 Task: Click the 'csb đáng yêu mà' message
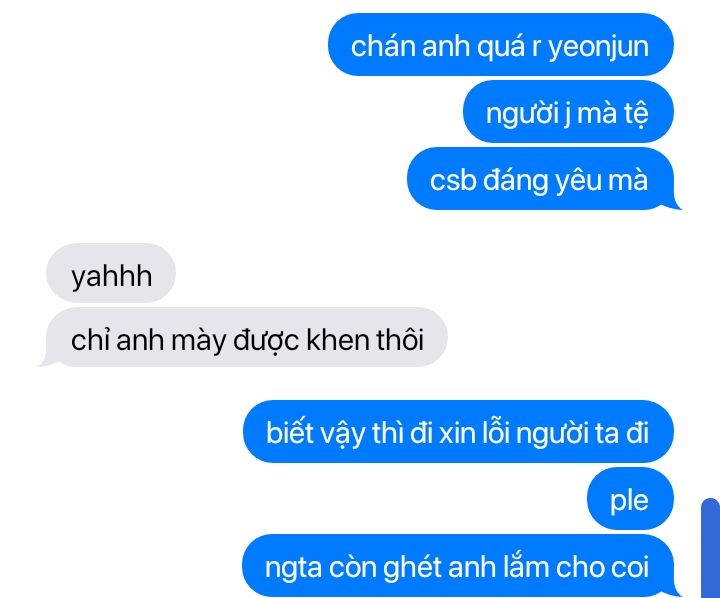pyautogui.click(x=540, y=179)
